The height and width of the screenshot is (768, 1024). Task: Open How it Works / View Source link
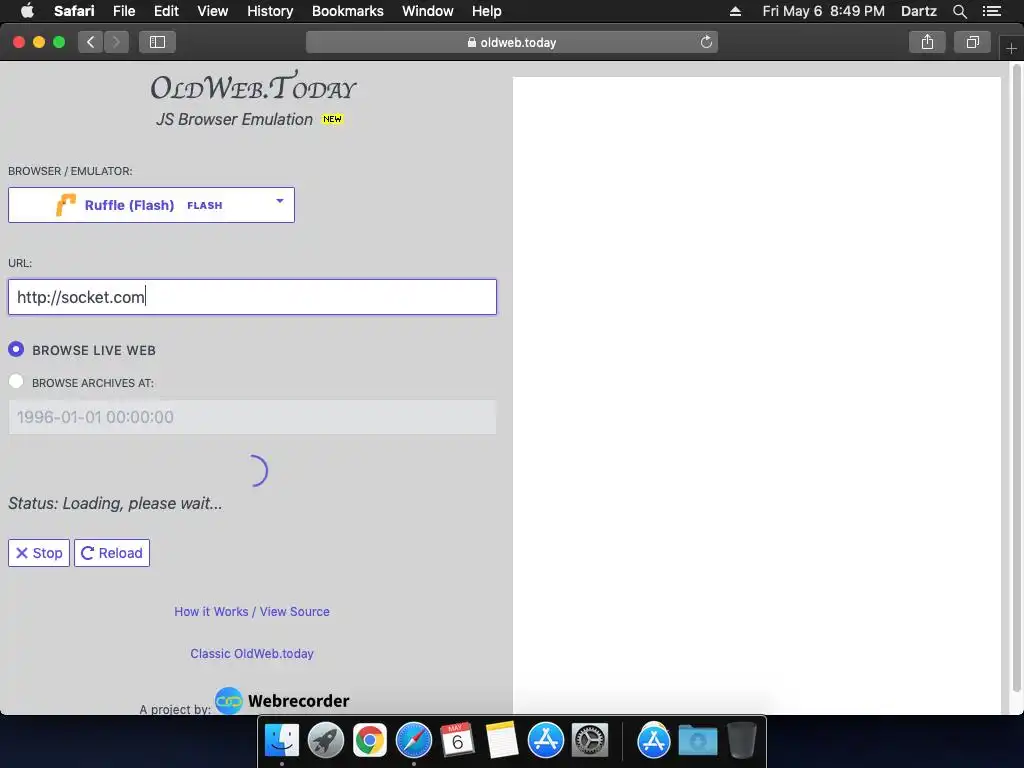pos(252,612)
